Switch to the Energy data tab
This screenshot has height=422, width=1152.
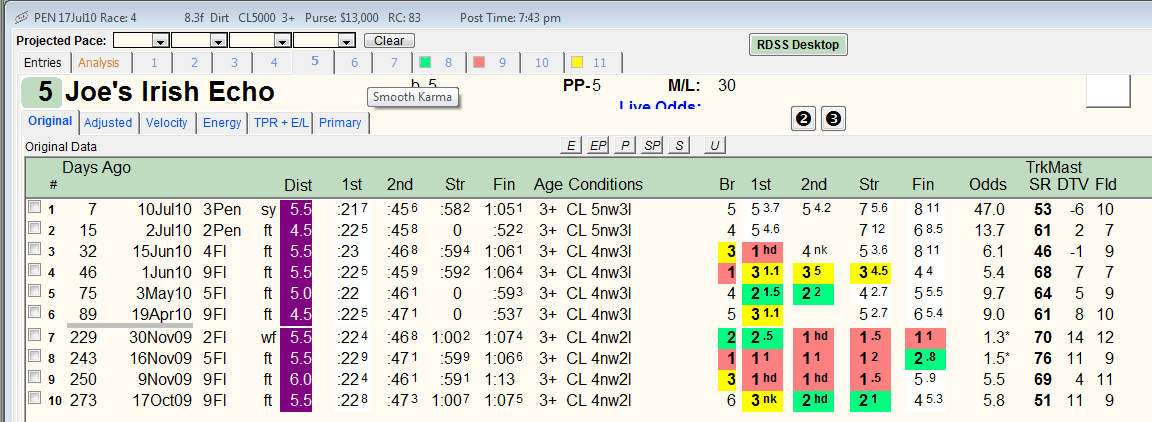[222, 123]
